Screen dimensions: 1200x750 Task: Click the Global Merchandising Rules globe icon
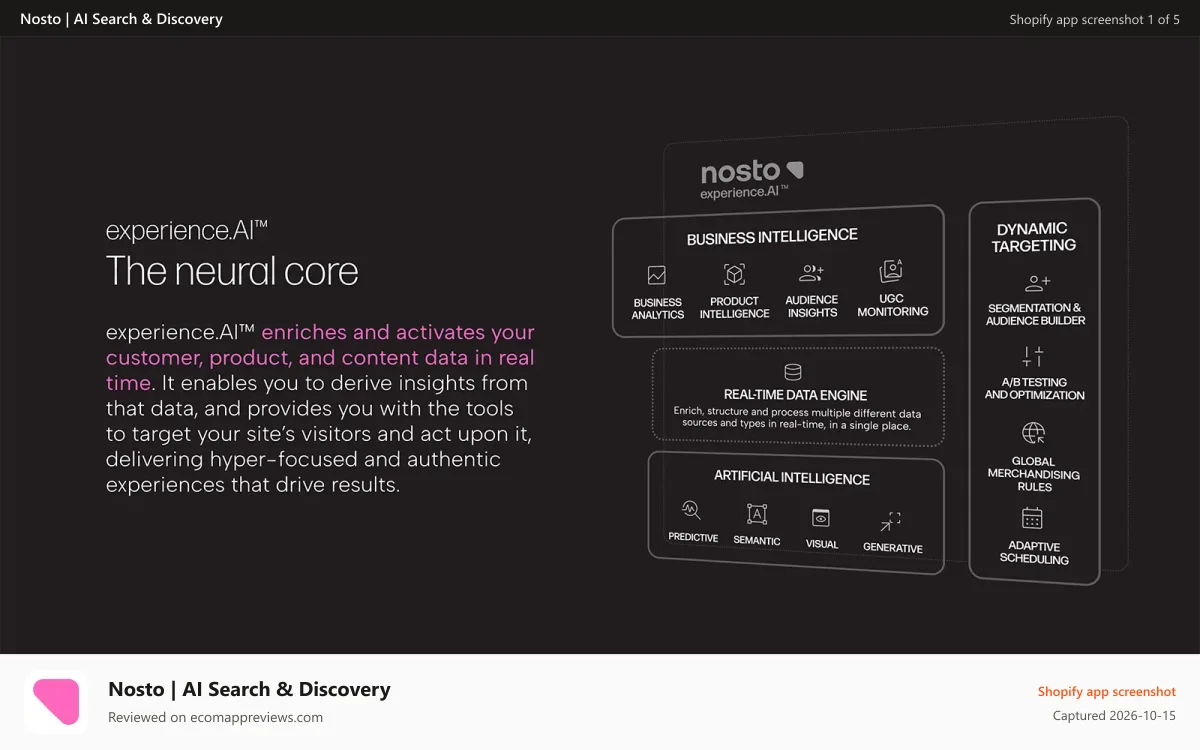pos(1033,433)
